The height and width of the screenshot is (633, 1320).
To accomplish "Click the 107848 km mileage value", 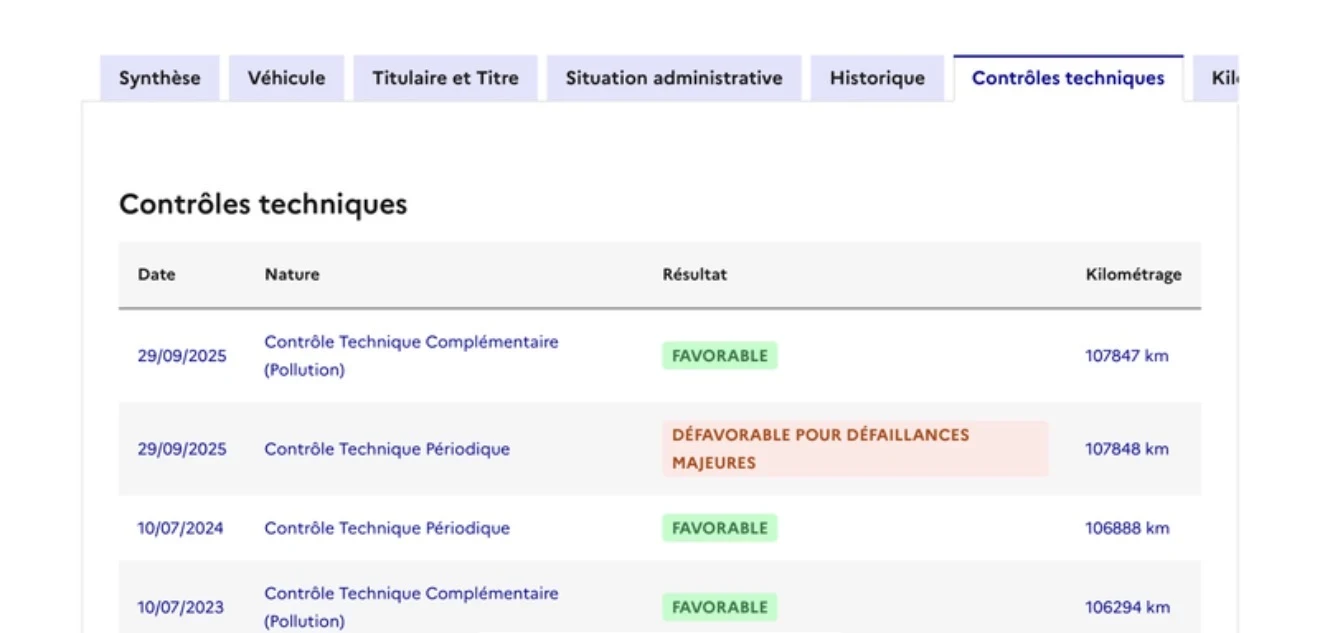I will coord(1126,449).
